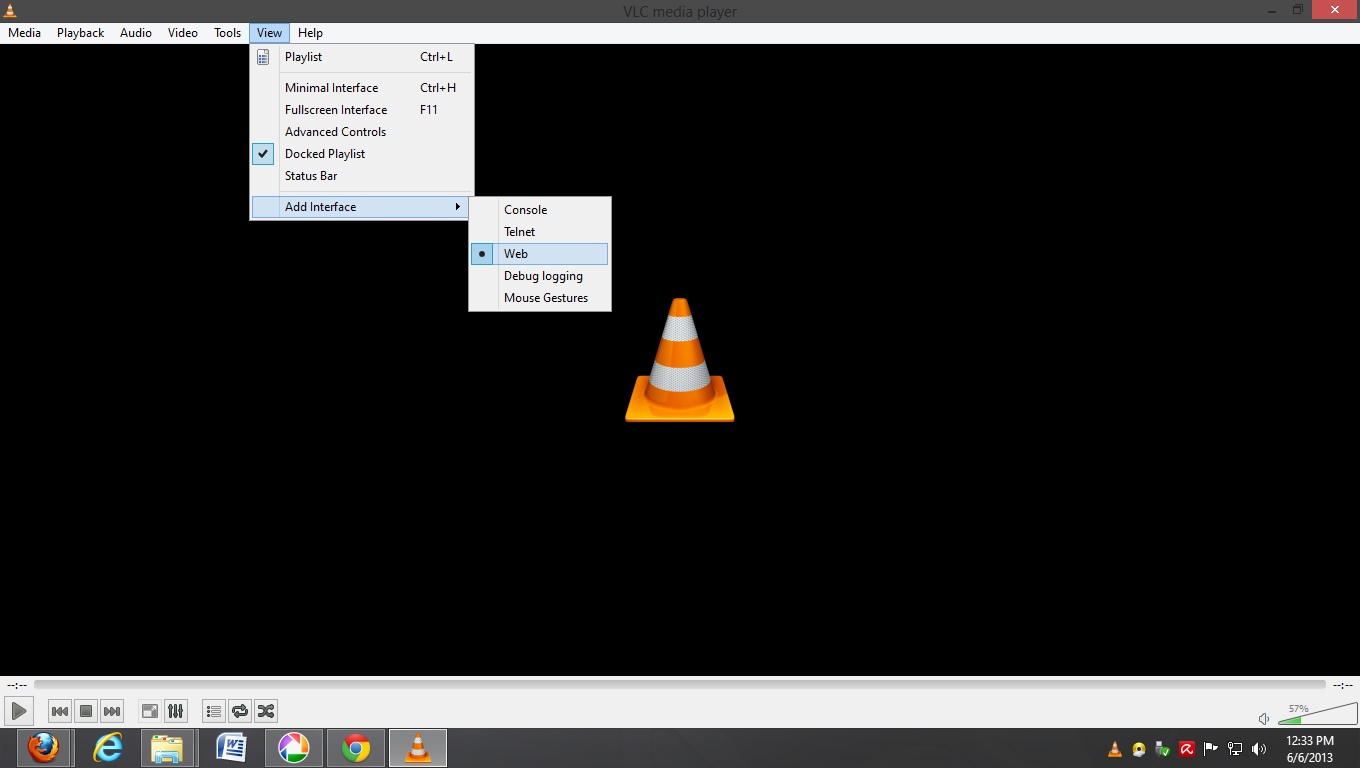Mute audio via speaker icon
Screen dimensions: 1360x768
click(x=1264, y=718)
